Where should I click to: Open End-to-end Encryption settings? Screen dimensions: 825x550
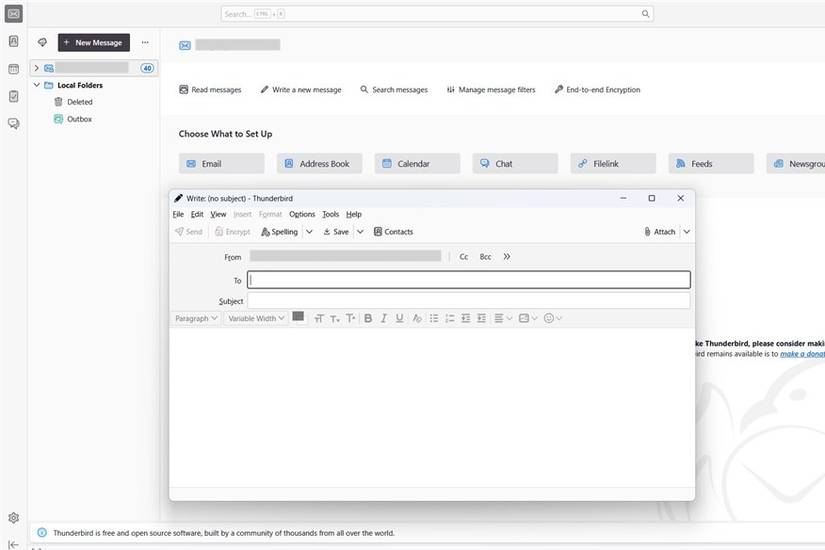pyautogui.click(x=597, y=90)
